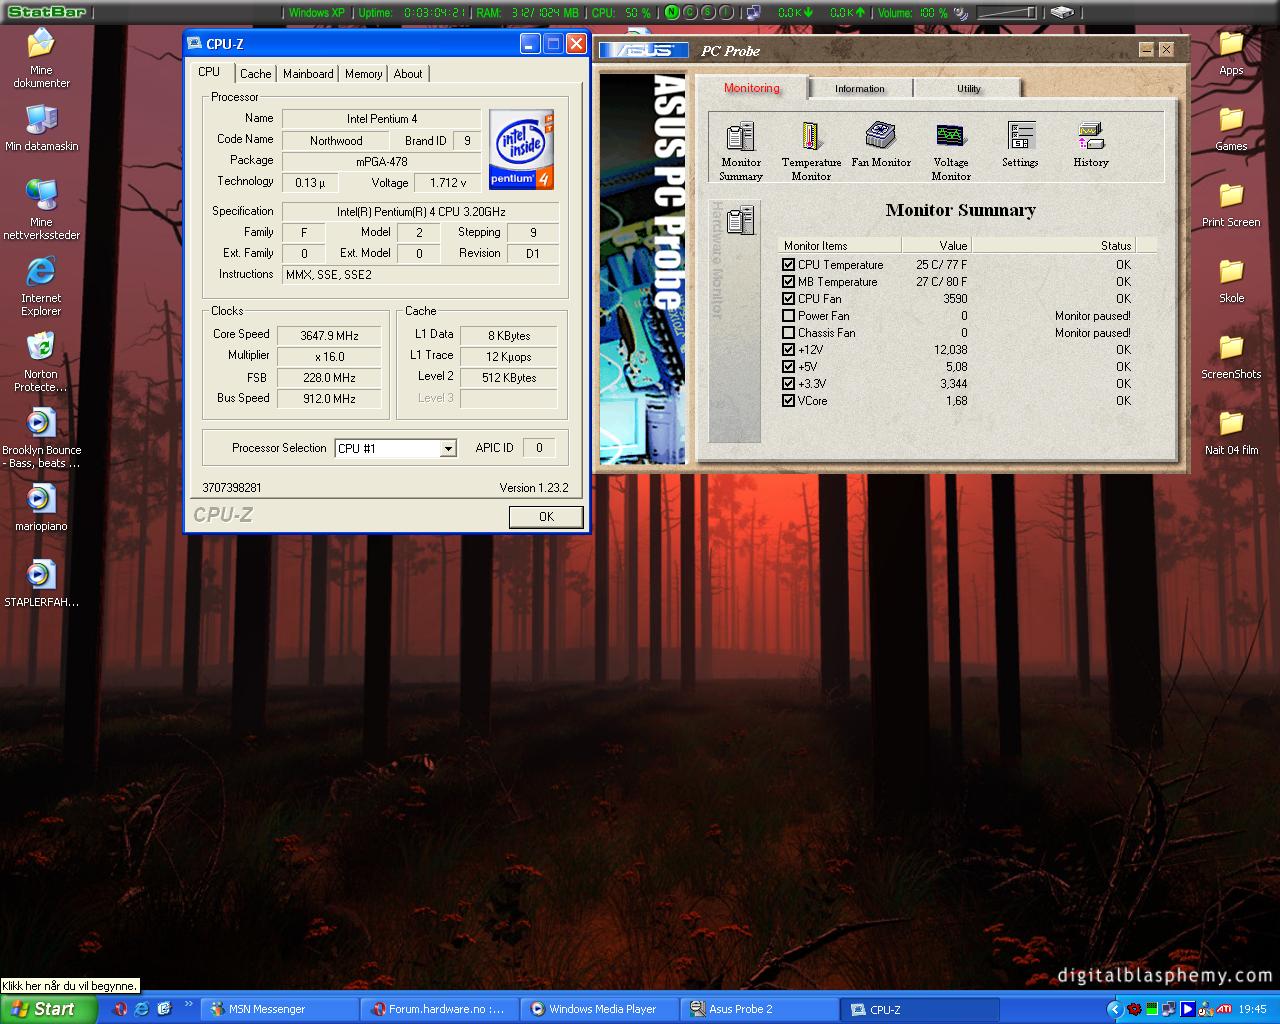1280x1024 pixels.
Task: Click the Monitor Items column header
Action: pos(841,246)
